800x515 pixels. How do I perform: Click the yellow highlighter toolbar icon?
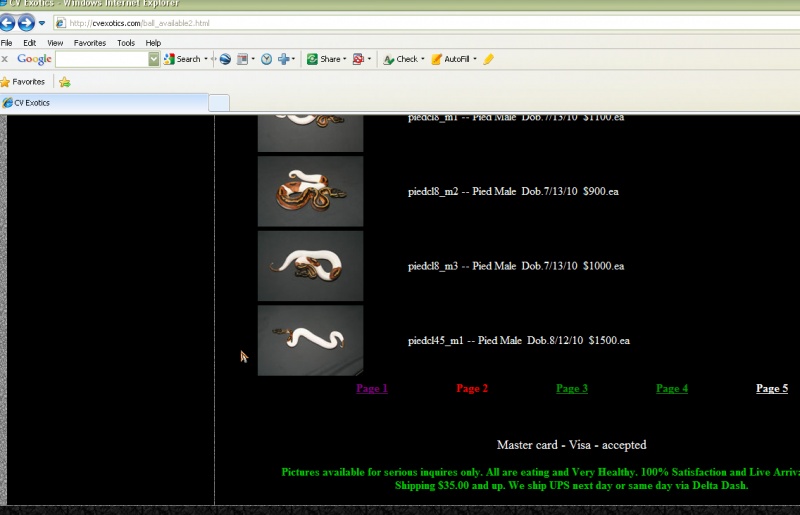pyautogui.click(x=488, y=59)
